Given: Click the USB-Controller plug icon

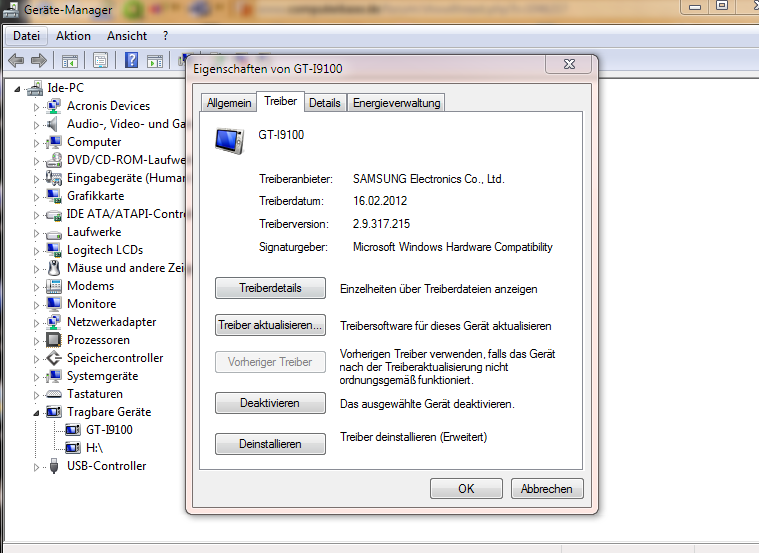Looking at the screenshot, I should [54, 466].
